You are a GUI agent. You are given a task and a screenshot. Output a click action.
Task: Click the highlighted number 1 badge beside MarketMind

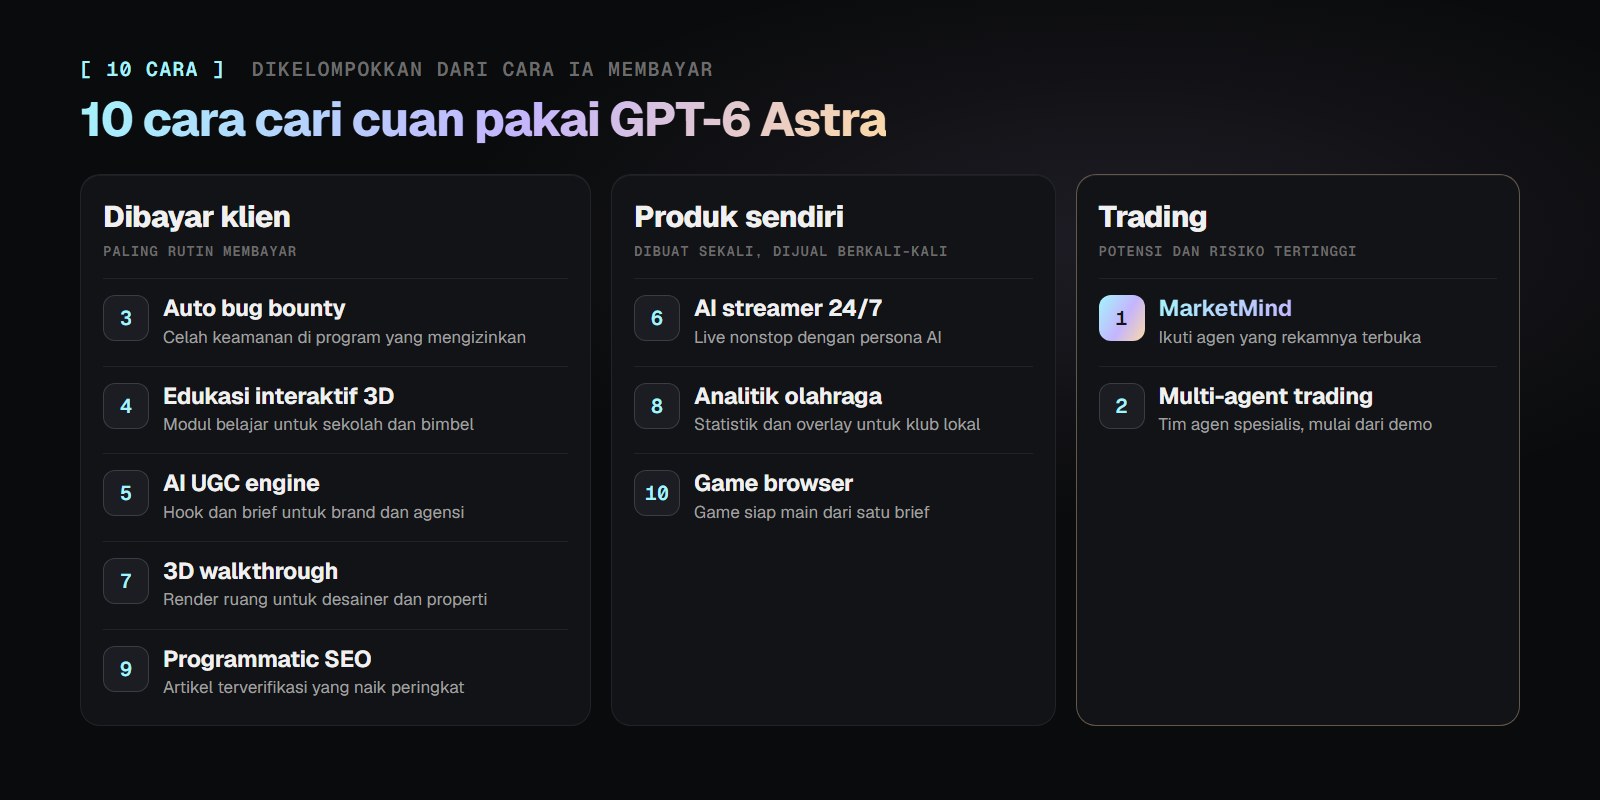(x=1122, y=318)
